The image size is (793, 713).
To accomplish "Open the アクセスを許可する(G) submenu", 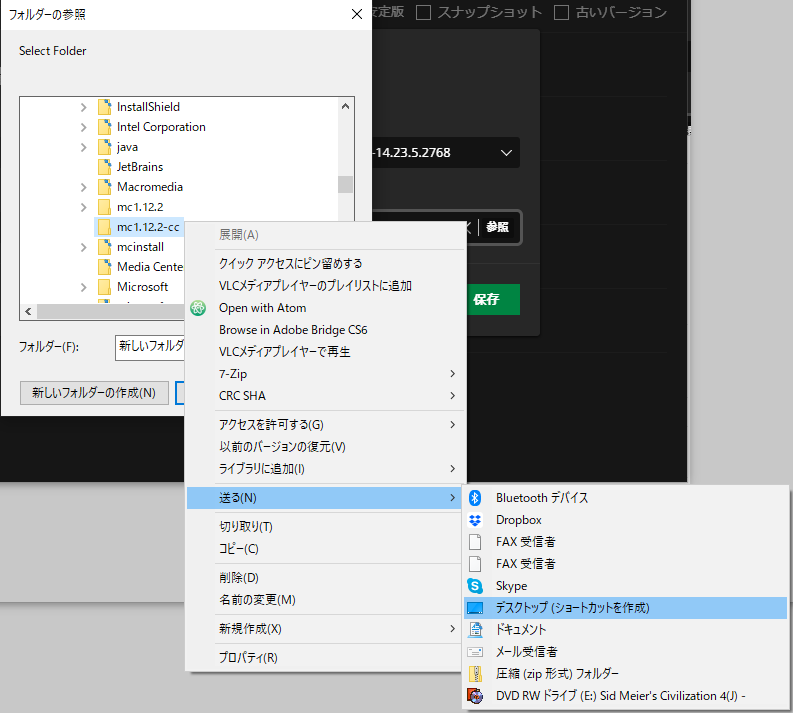I will point(326,425).
